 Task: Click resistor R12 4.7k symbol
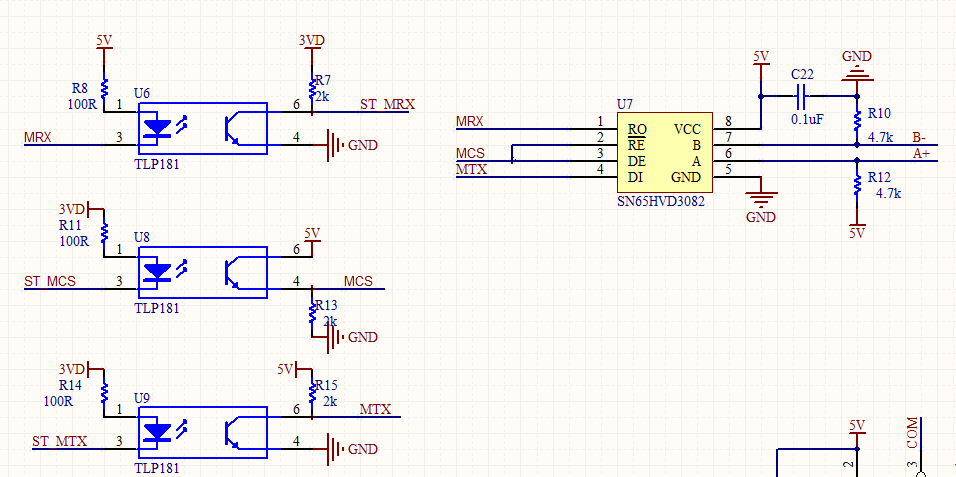[x=857, y=183]
